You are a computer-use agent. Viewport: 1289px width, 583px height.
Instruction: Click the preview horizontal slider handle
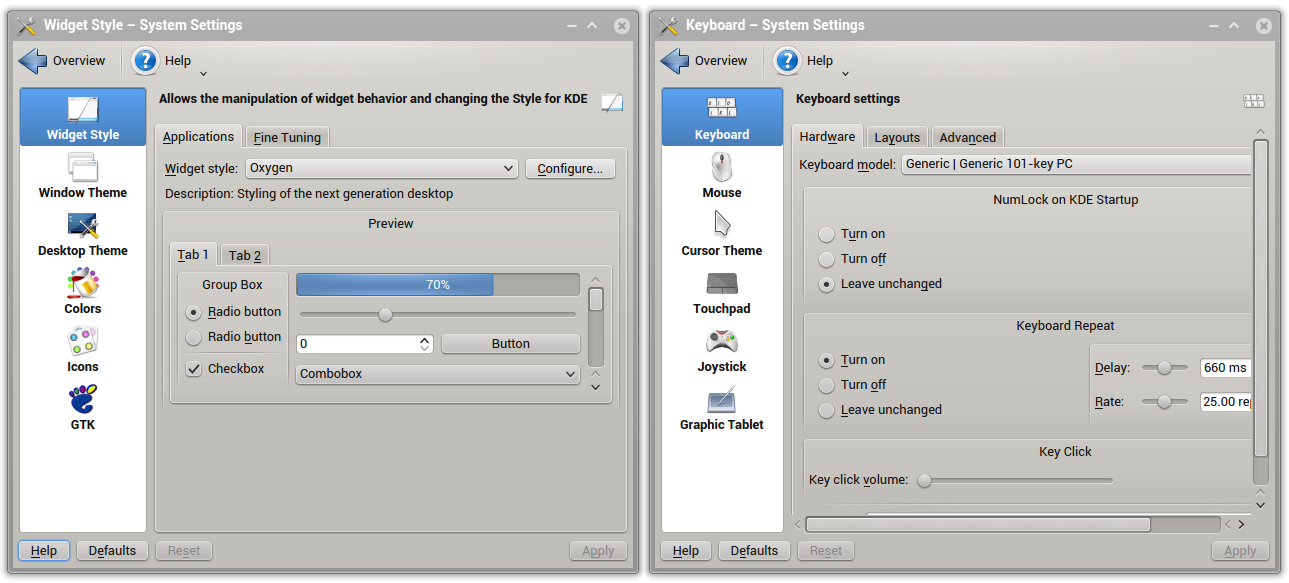(x=385, y=315)
